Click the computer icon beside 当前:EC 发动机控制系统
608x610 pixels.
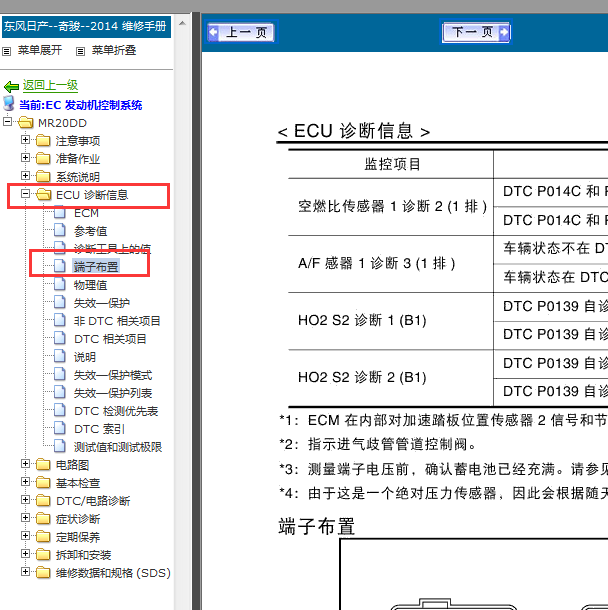[x=9, y=104]
